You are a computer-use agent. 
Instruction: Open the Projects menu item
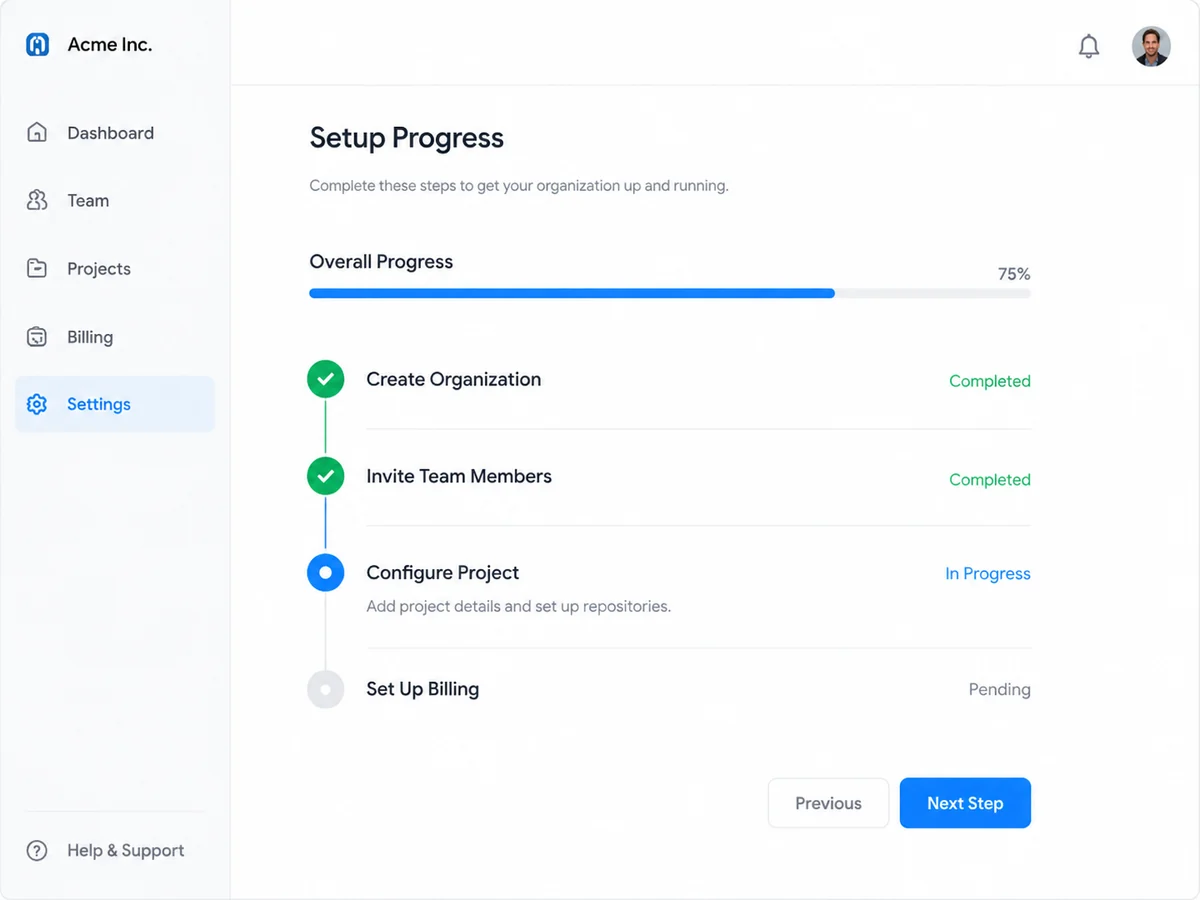115,269
